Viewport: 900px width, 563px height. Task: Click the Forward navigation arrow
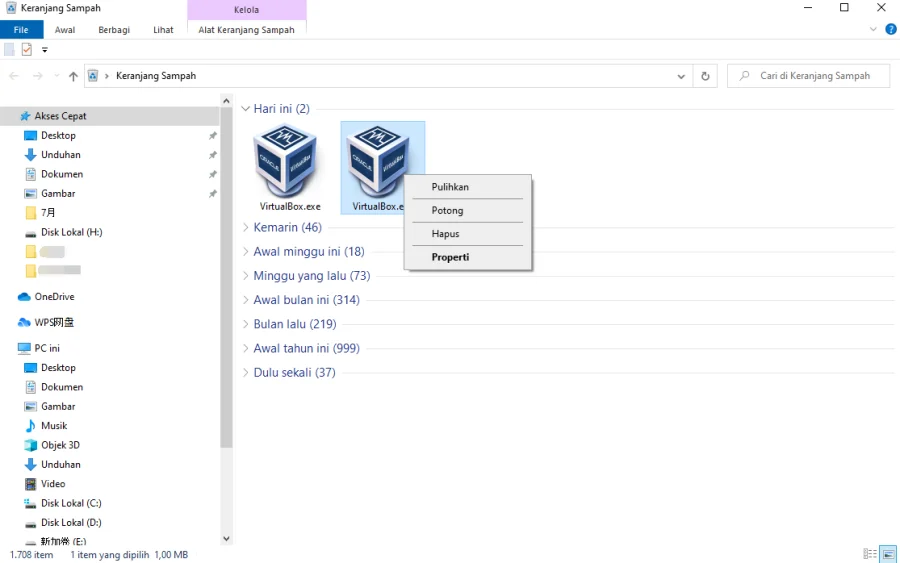click(37, 76)
